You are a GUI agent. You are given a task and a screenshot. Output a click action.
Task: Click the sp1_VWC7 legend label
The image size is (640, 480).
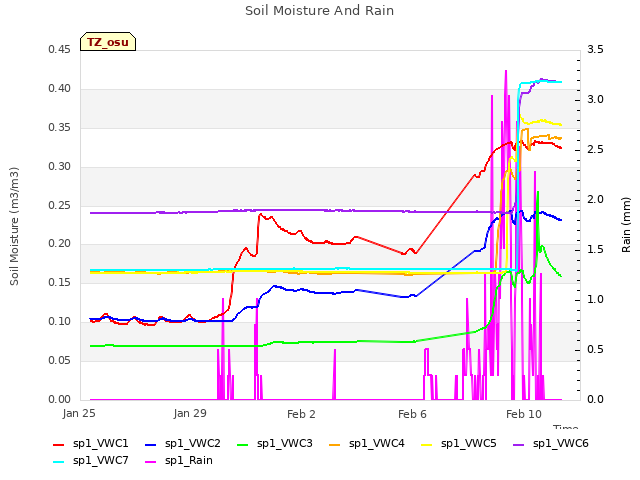(x=100, y=461)
